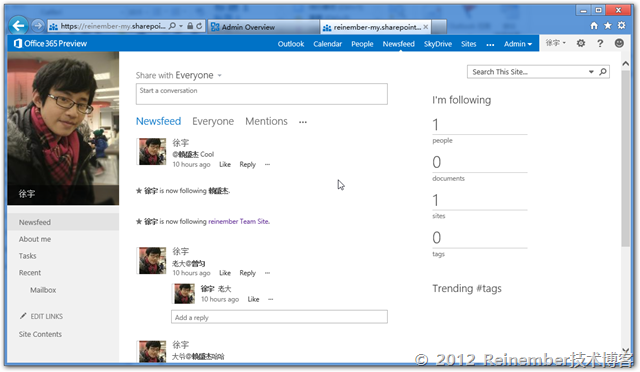Screen dimensions: 640x372
Task: Open People from the top navigation
Action: [x=362, y=44]
